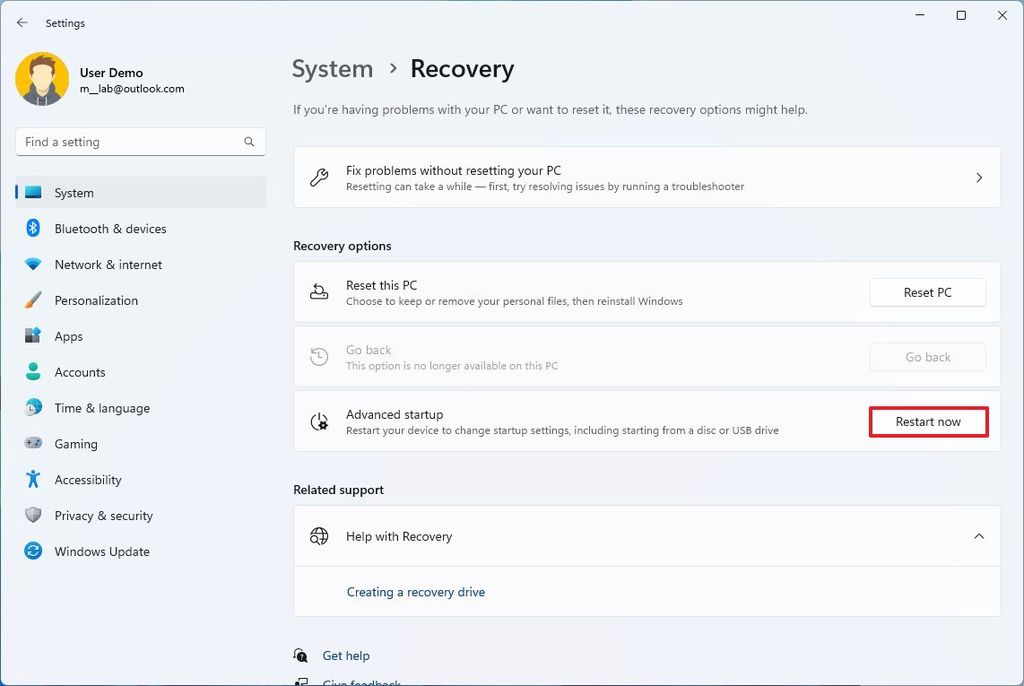The width and height of the screenshot is (1024, 686).
Task: Open Creating a recovery drive link
Action: point(416,592)
